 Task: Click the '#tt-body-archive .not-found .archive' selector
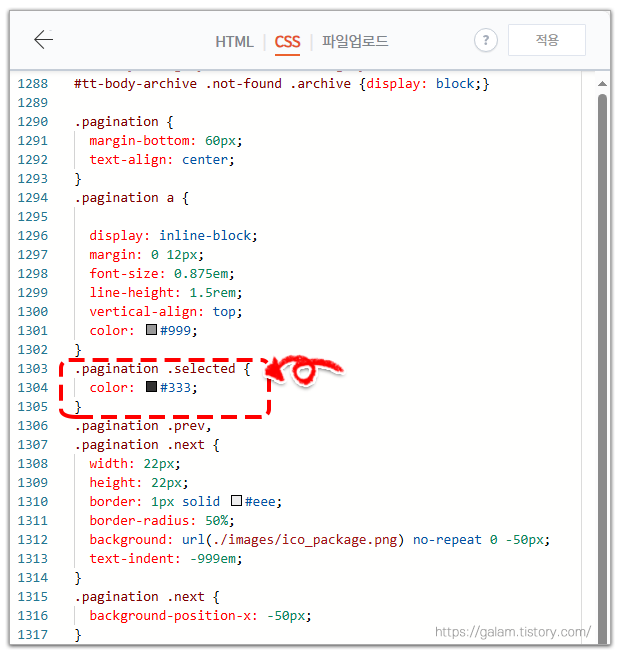[x=212, y=84]
